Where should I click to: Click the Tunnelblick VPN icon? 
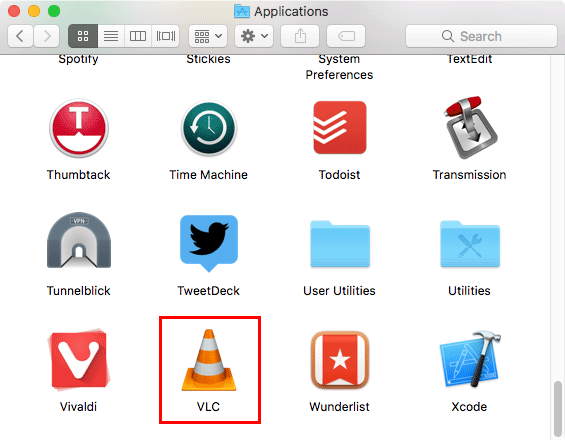(x=79, y=240)
